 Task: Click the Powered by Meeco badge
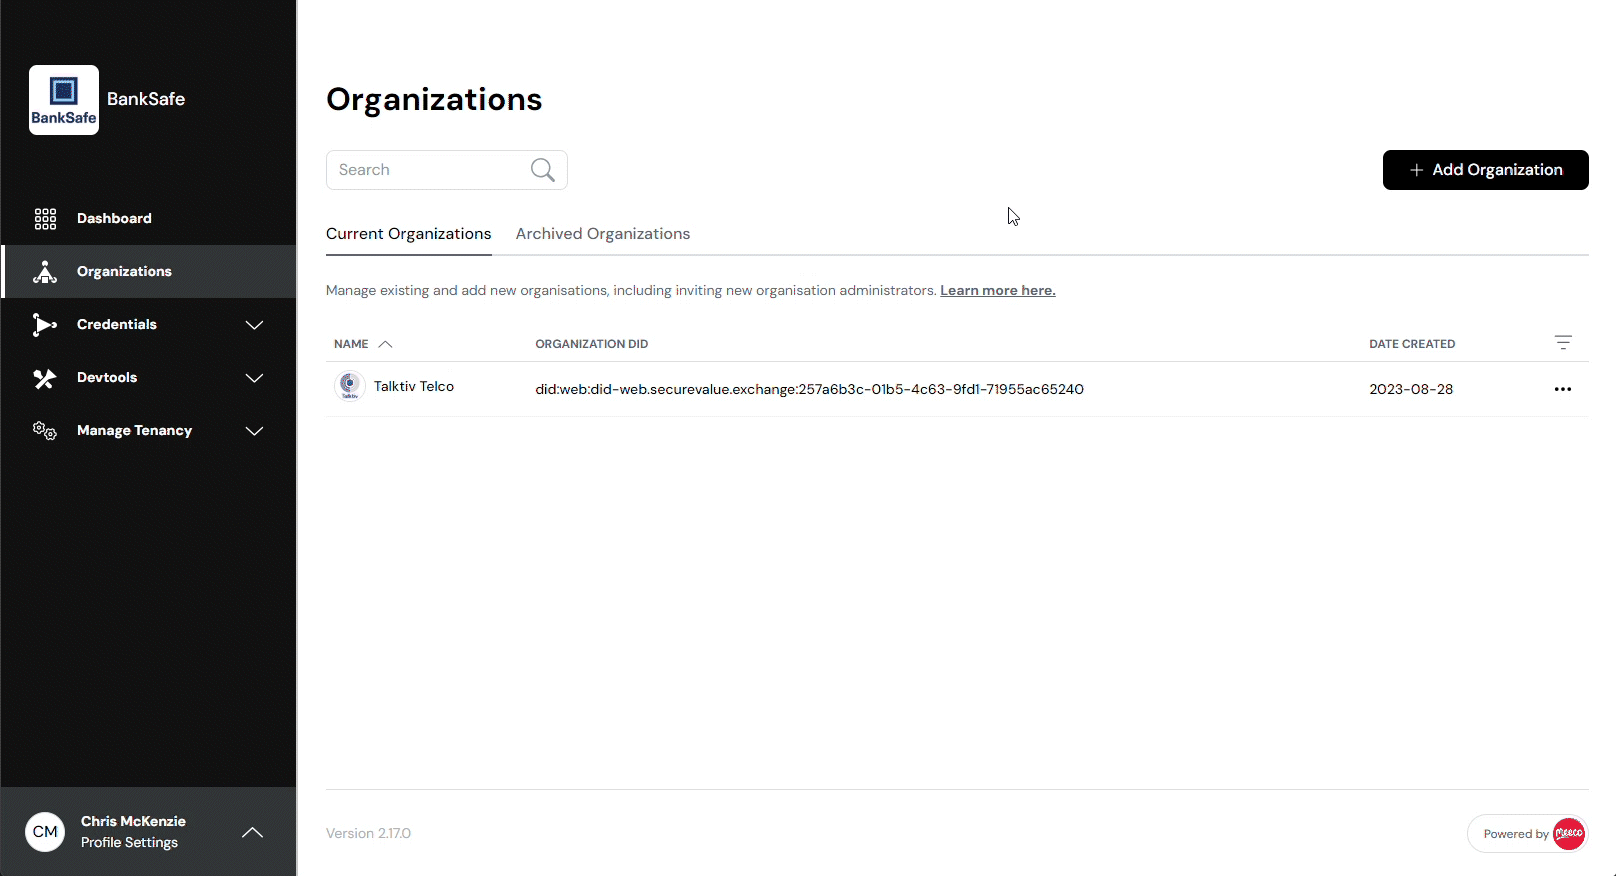pos(1527,834)
